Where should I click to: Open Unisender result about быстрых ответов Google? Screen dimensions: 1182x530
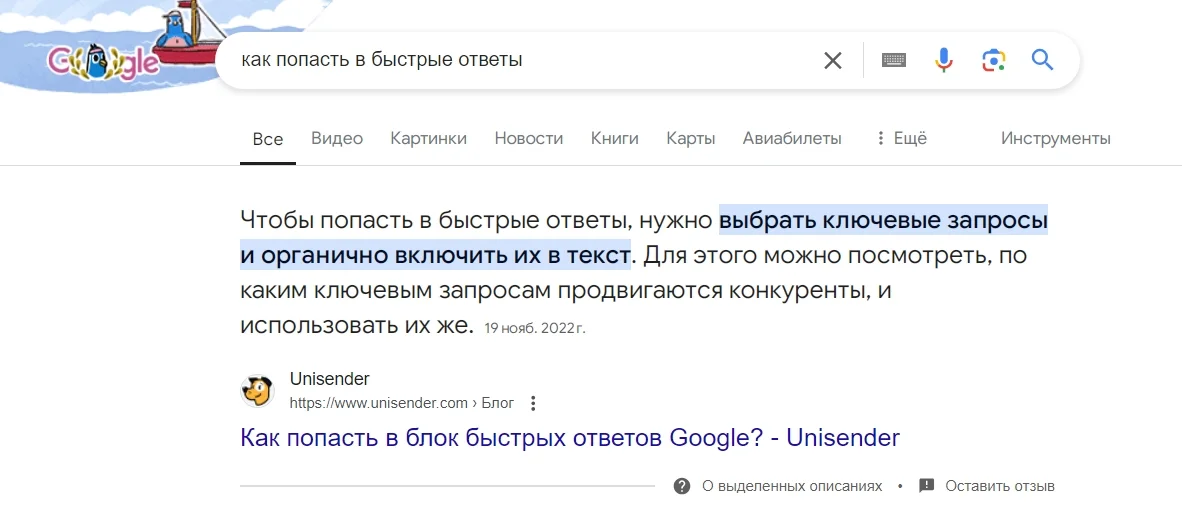pos(570,438)
